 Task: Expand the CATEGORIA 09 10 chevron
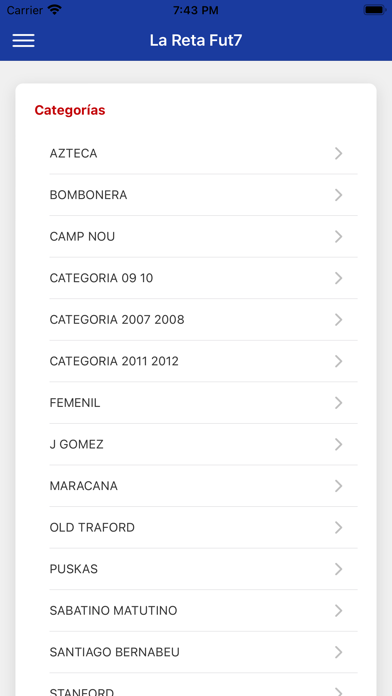click(338, 278)
